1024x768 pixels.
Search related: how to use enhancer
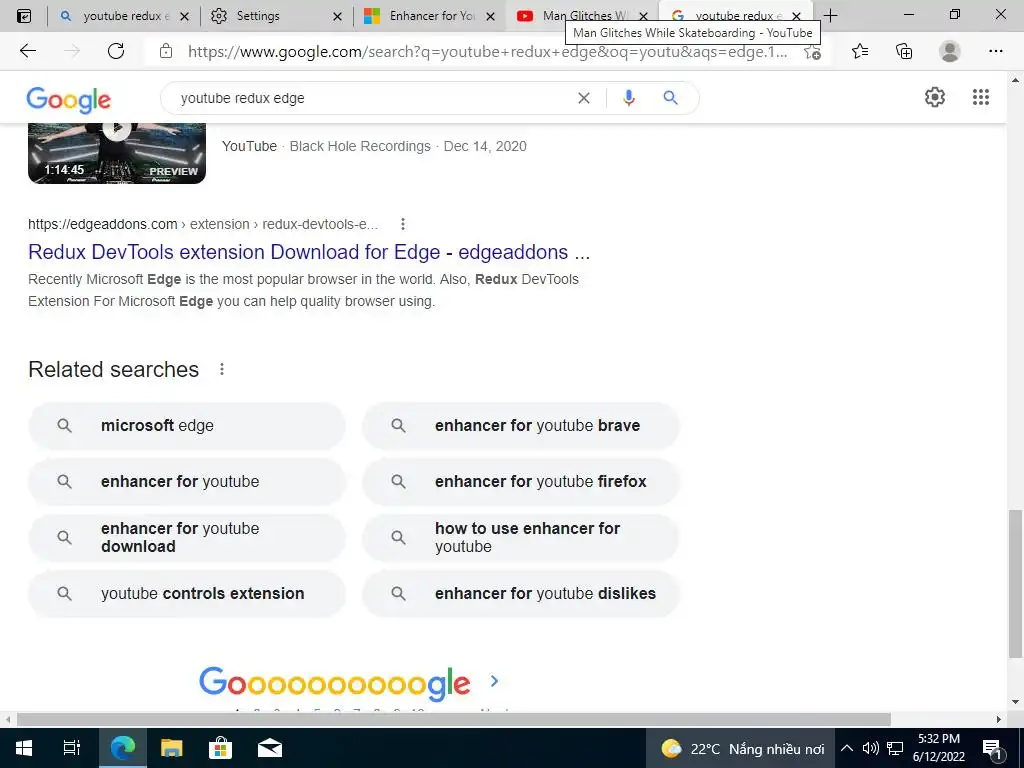(x=521, y=537)
